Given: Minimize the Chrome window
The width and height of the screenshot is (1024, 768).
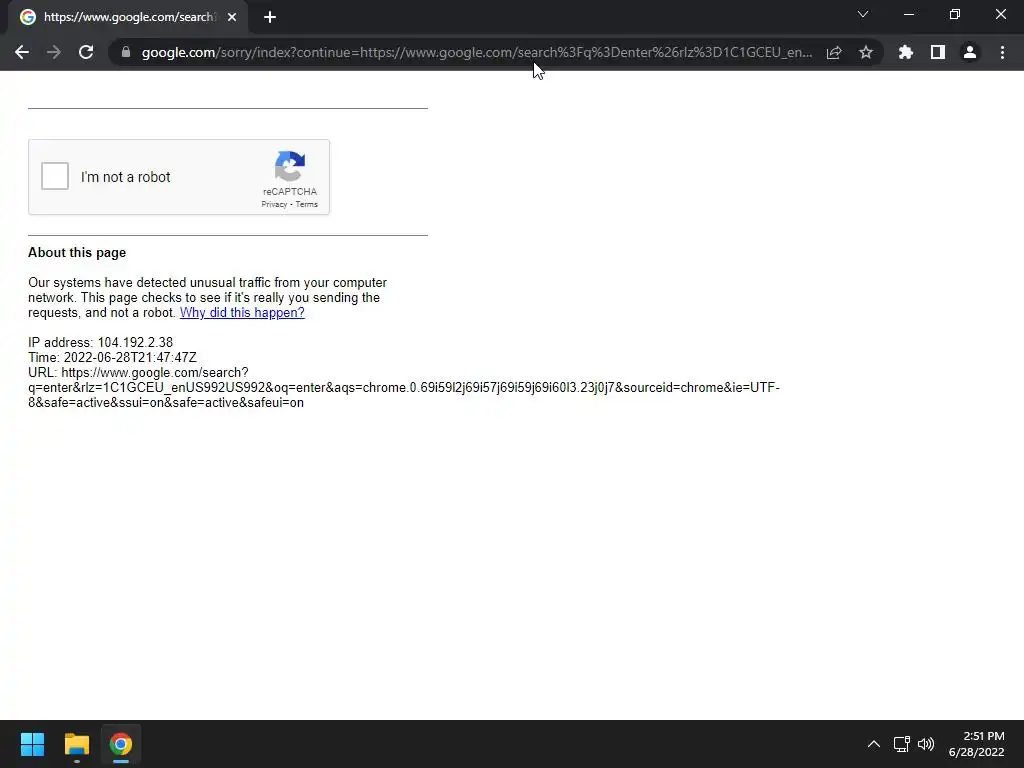Looking at the screenshot, I should click(x=908, y=14).
